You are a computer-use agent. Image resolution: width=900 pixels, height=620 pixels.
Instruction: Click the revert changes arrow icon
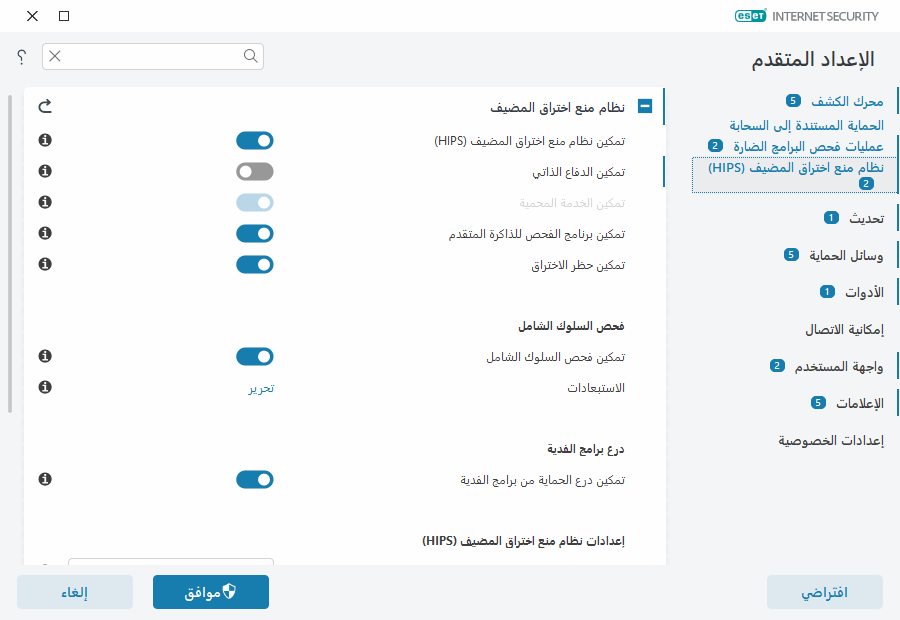pyautogui.click(x=45, y=106)
